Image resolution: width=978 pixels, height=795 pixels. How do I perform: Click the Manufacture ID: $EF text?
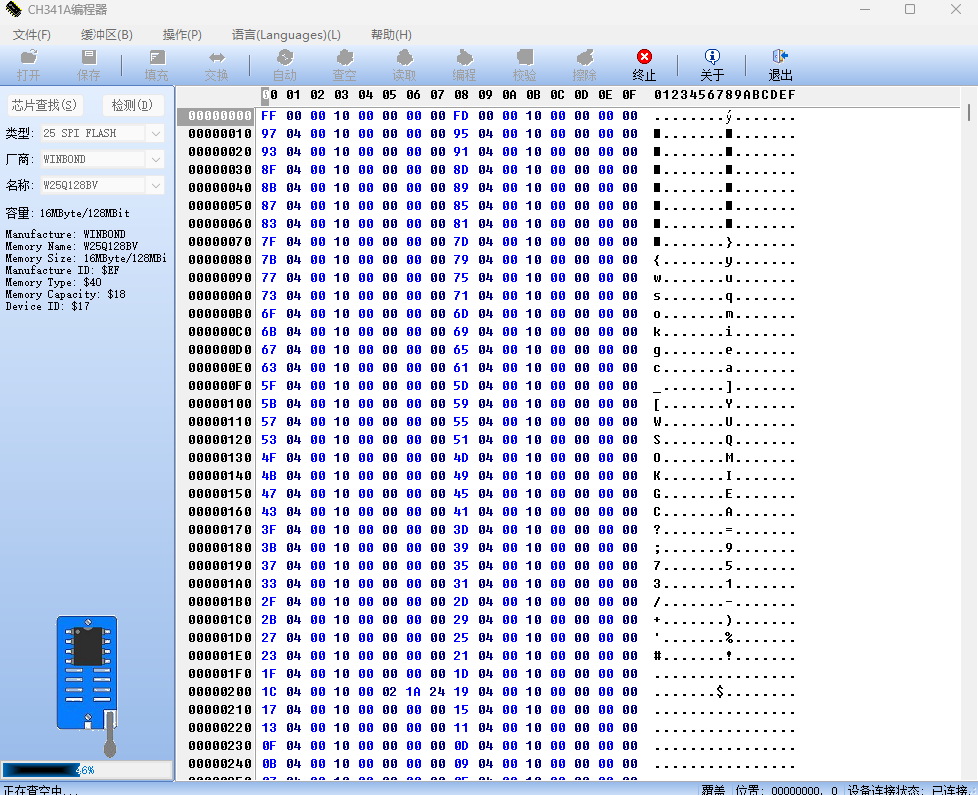62,271
